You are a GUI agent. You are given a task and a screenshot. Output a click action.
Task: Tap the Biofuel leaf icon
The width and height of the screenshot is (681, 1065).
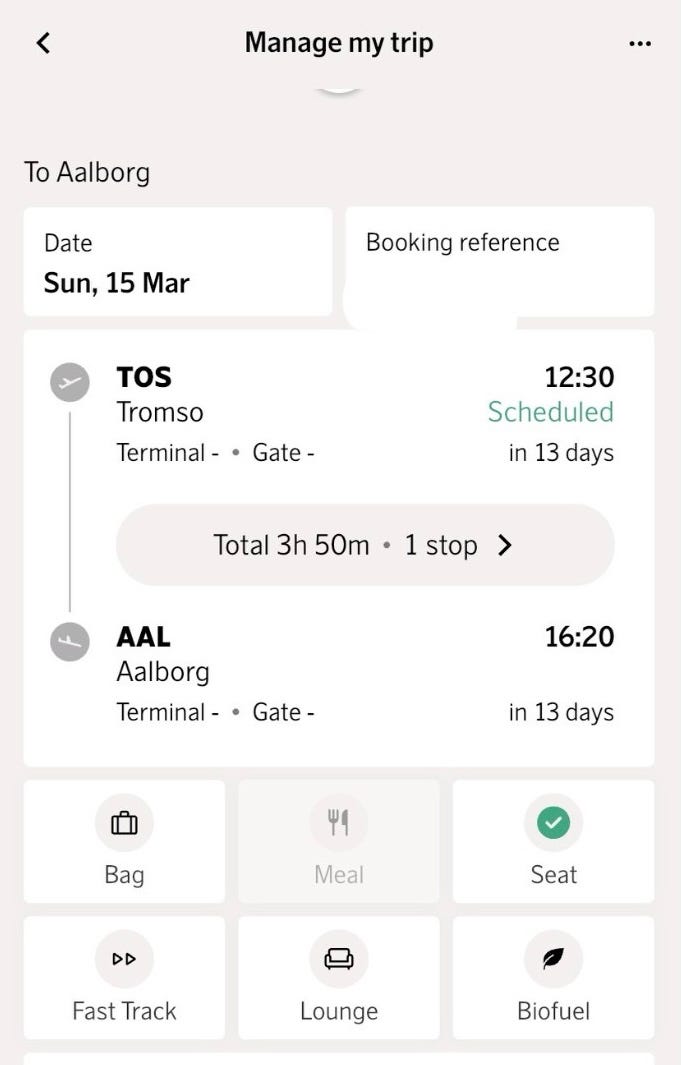pyautogui.click(x=553, y=959)
